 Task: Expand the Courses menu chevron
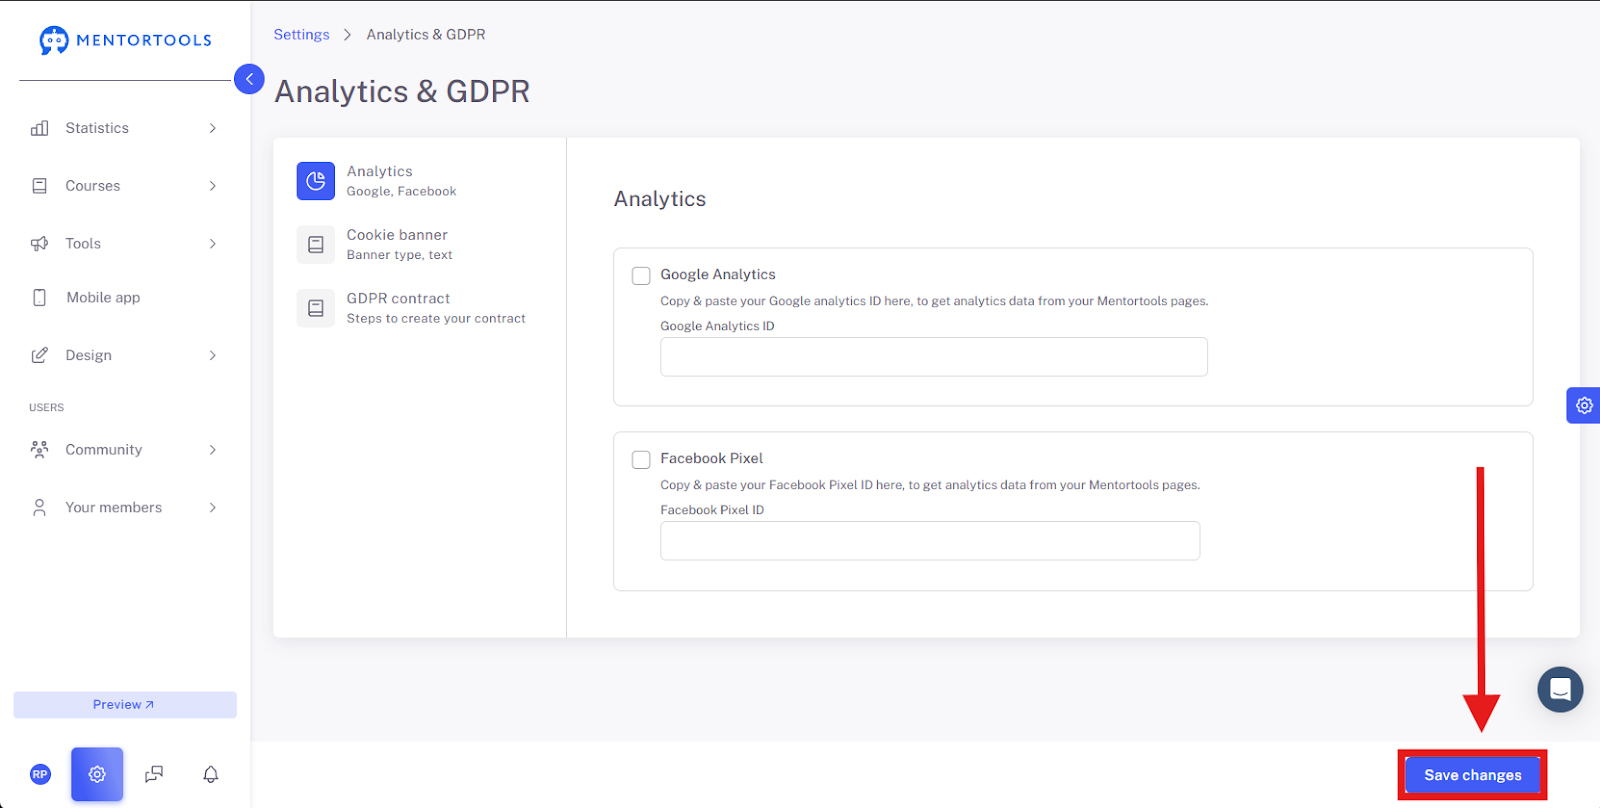[213, 186]
